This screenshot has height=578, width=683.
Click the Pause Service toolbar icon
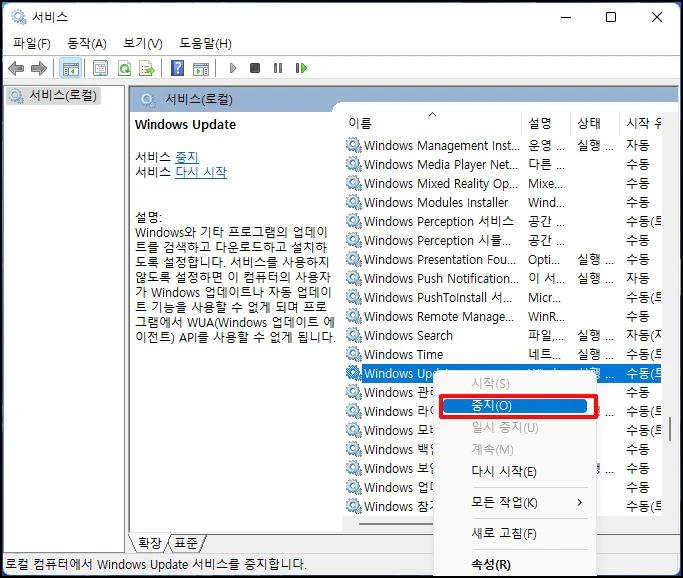277,68
